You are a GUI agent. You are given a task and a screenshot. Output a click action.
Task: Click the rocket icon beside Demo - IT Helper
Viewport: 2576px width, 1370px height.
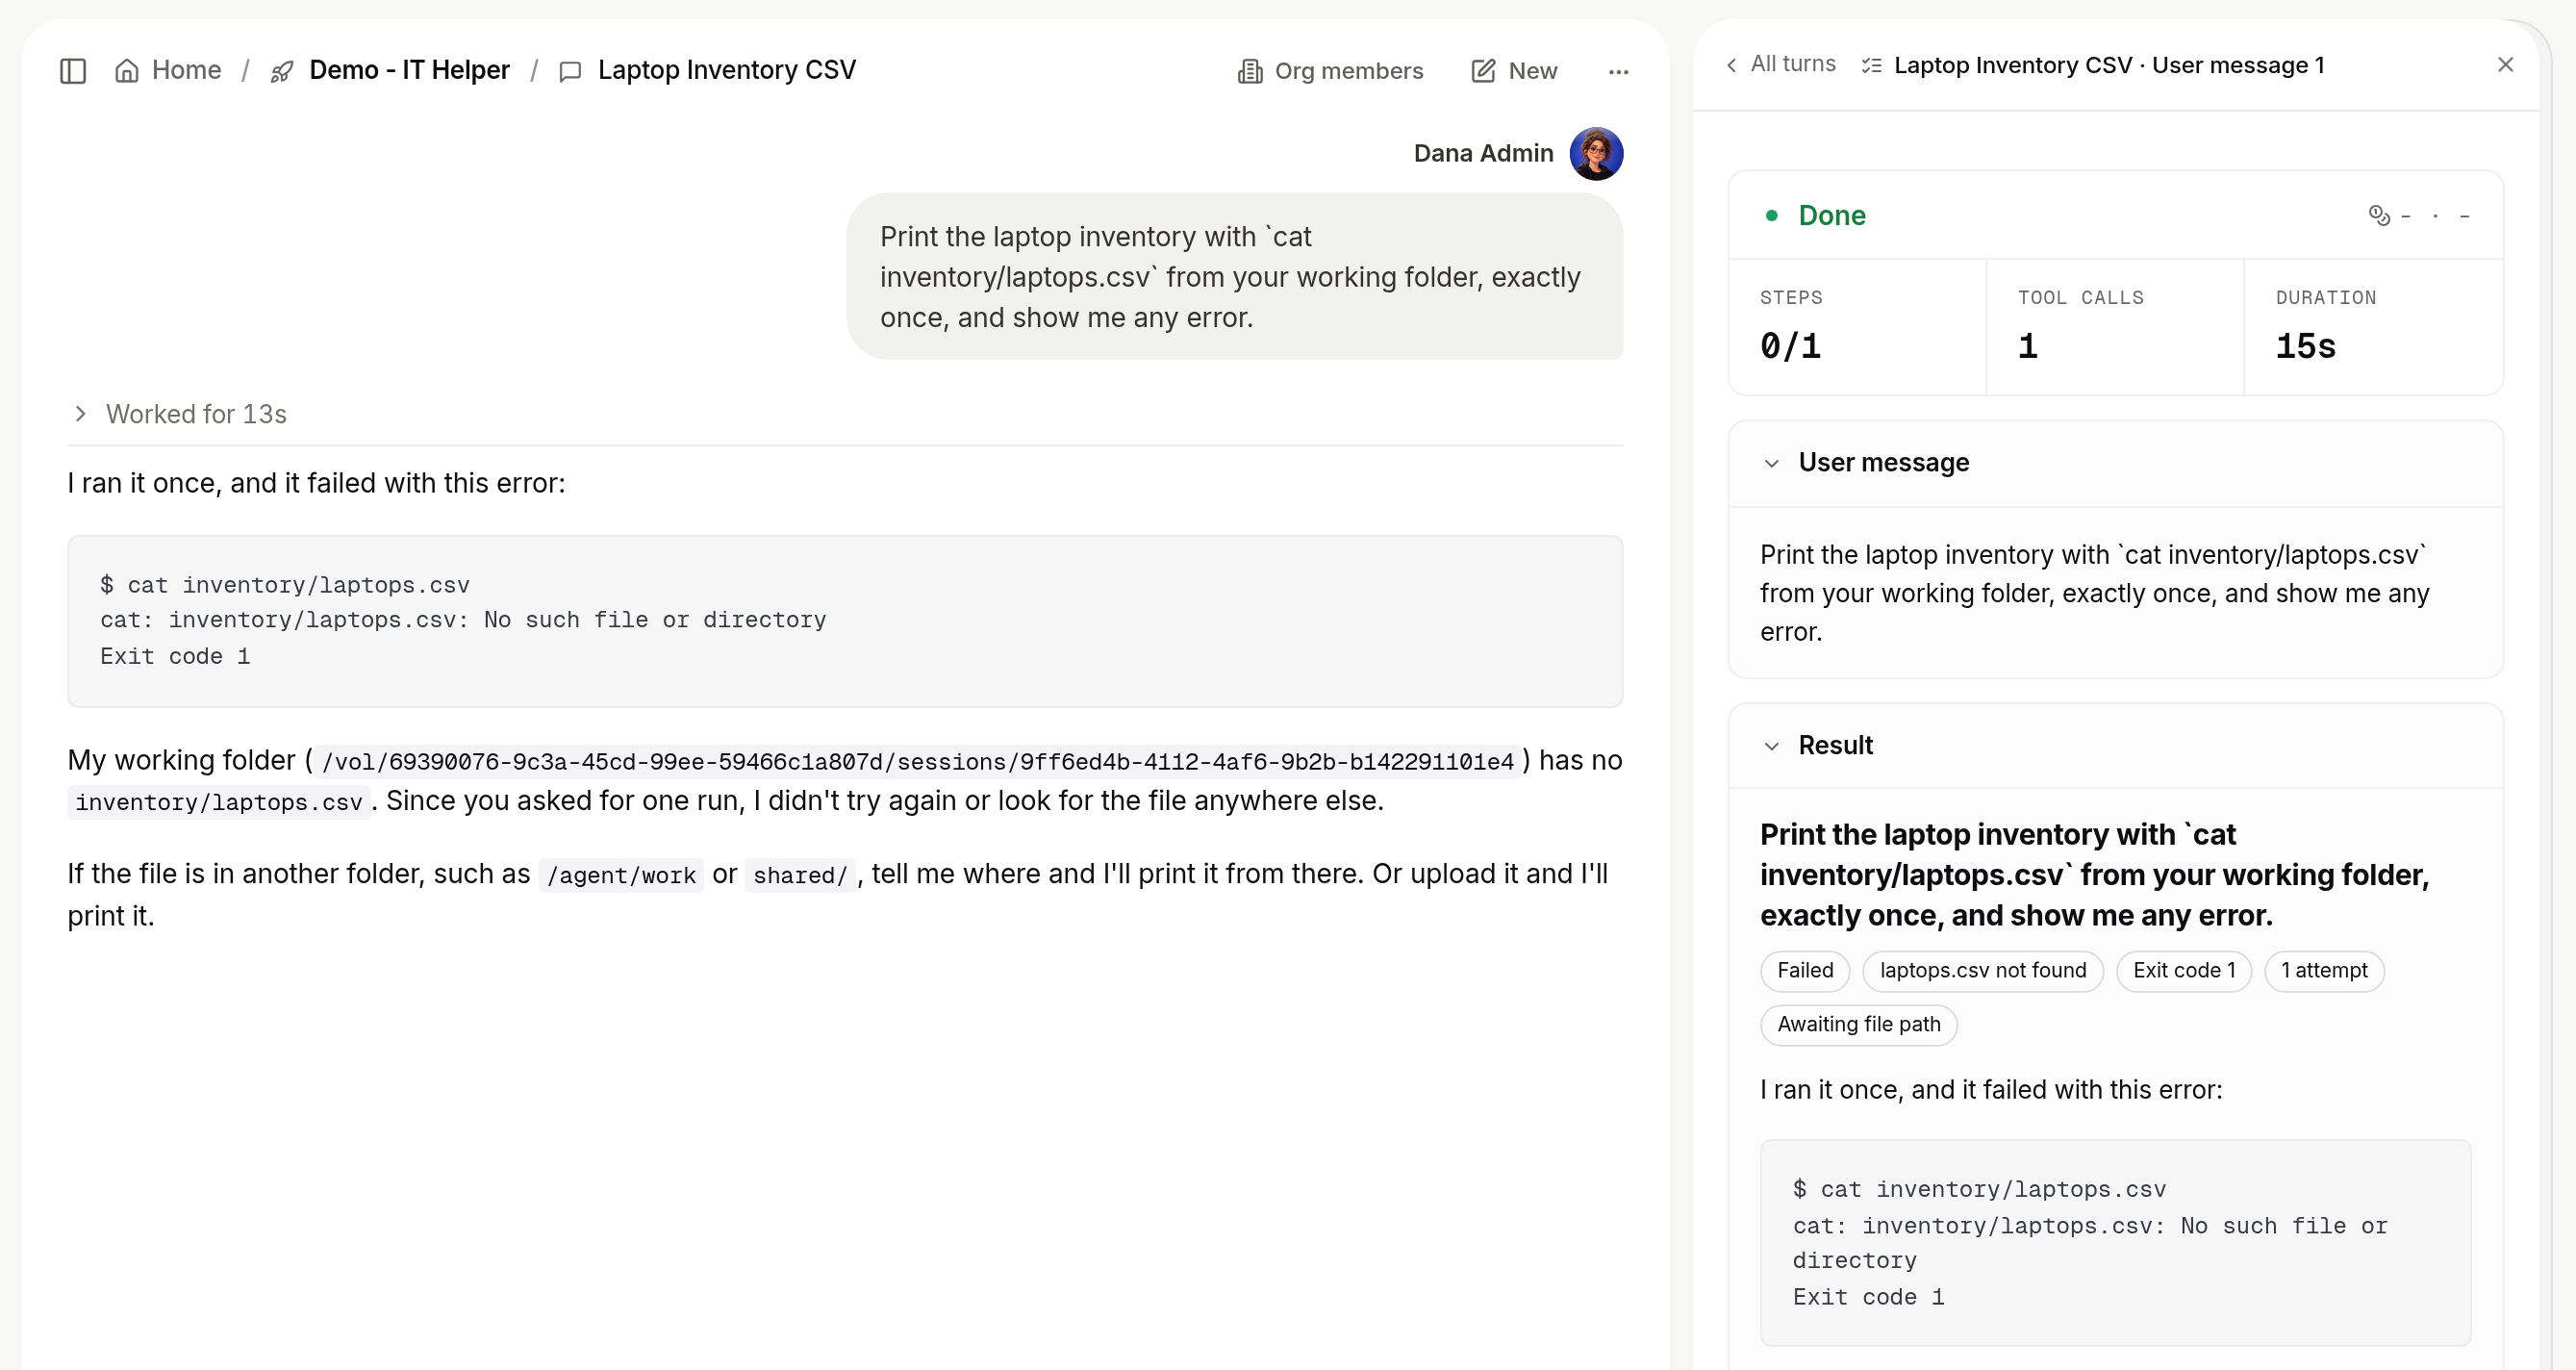(282, 71)
